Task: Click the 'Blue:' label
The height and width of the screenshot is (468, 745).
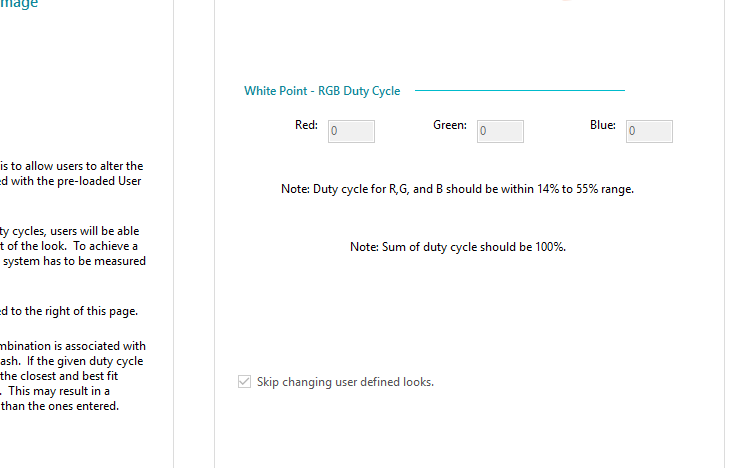Action: [x=602, y=125]
